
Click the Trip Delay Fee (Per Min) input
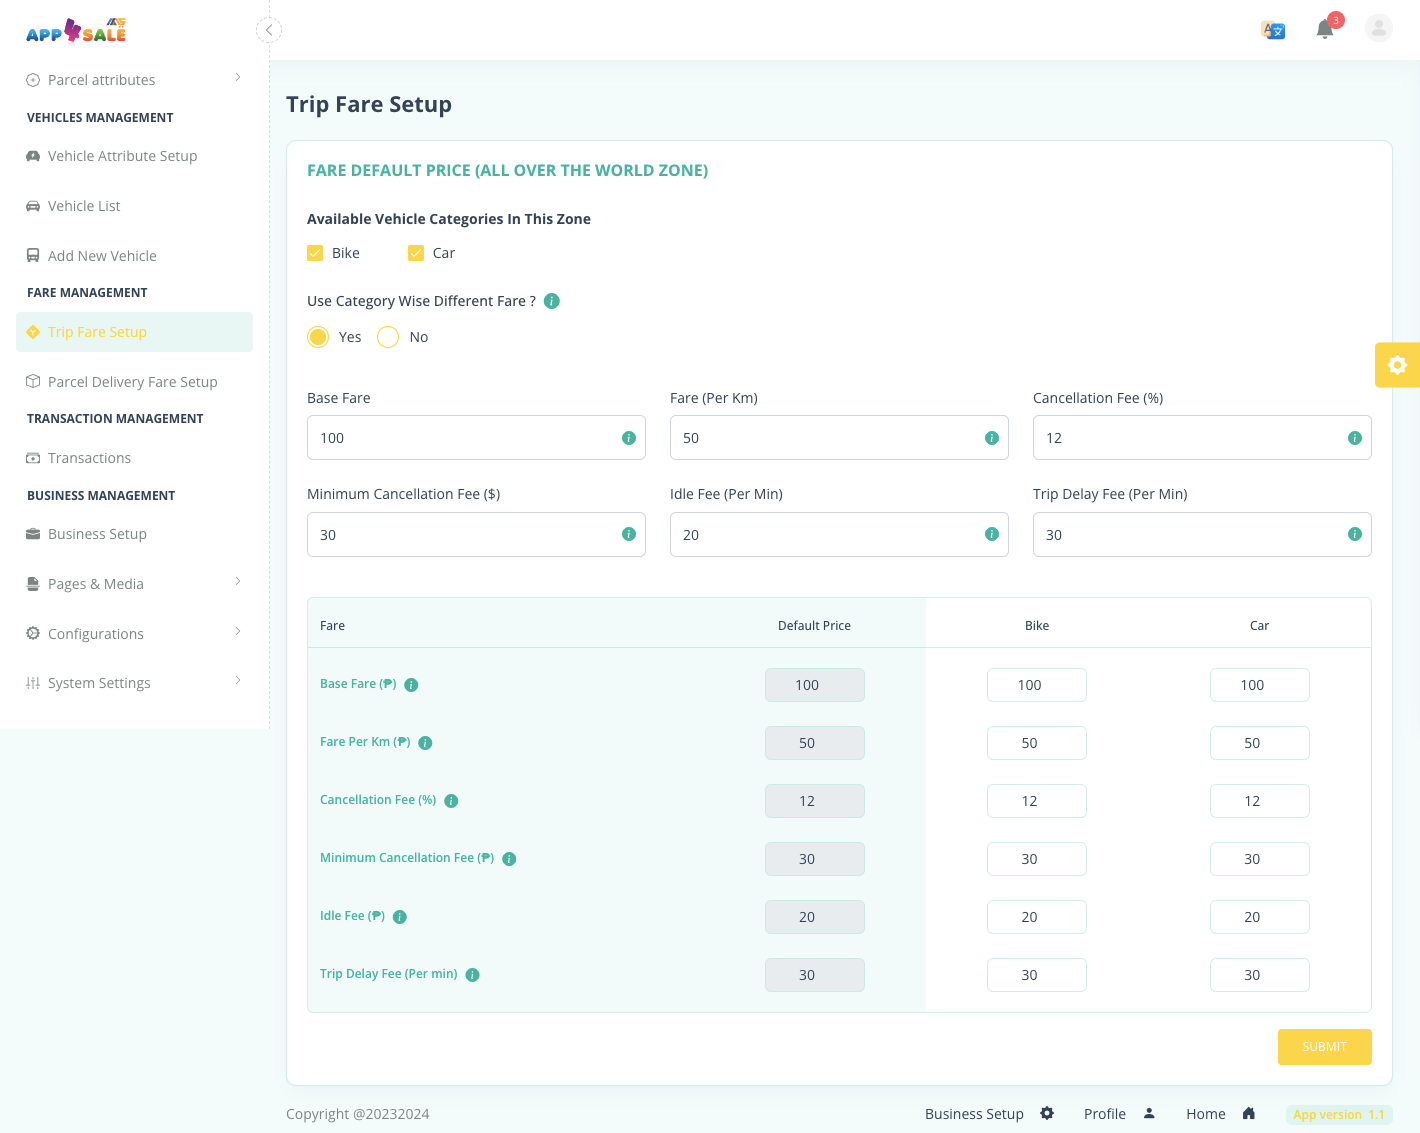(x=1202, y=534)
